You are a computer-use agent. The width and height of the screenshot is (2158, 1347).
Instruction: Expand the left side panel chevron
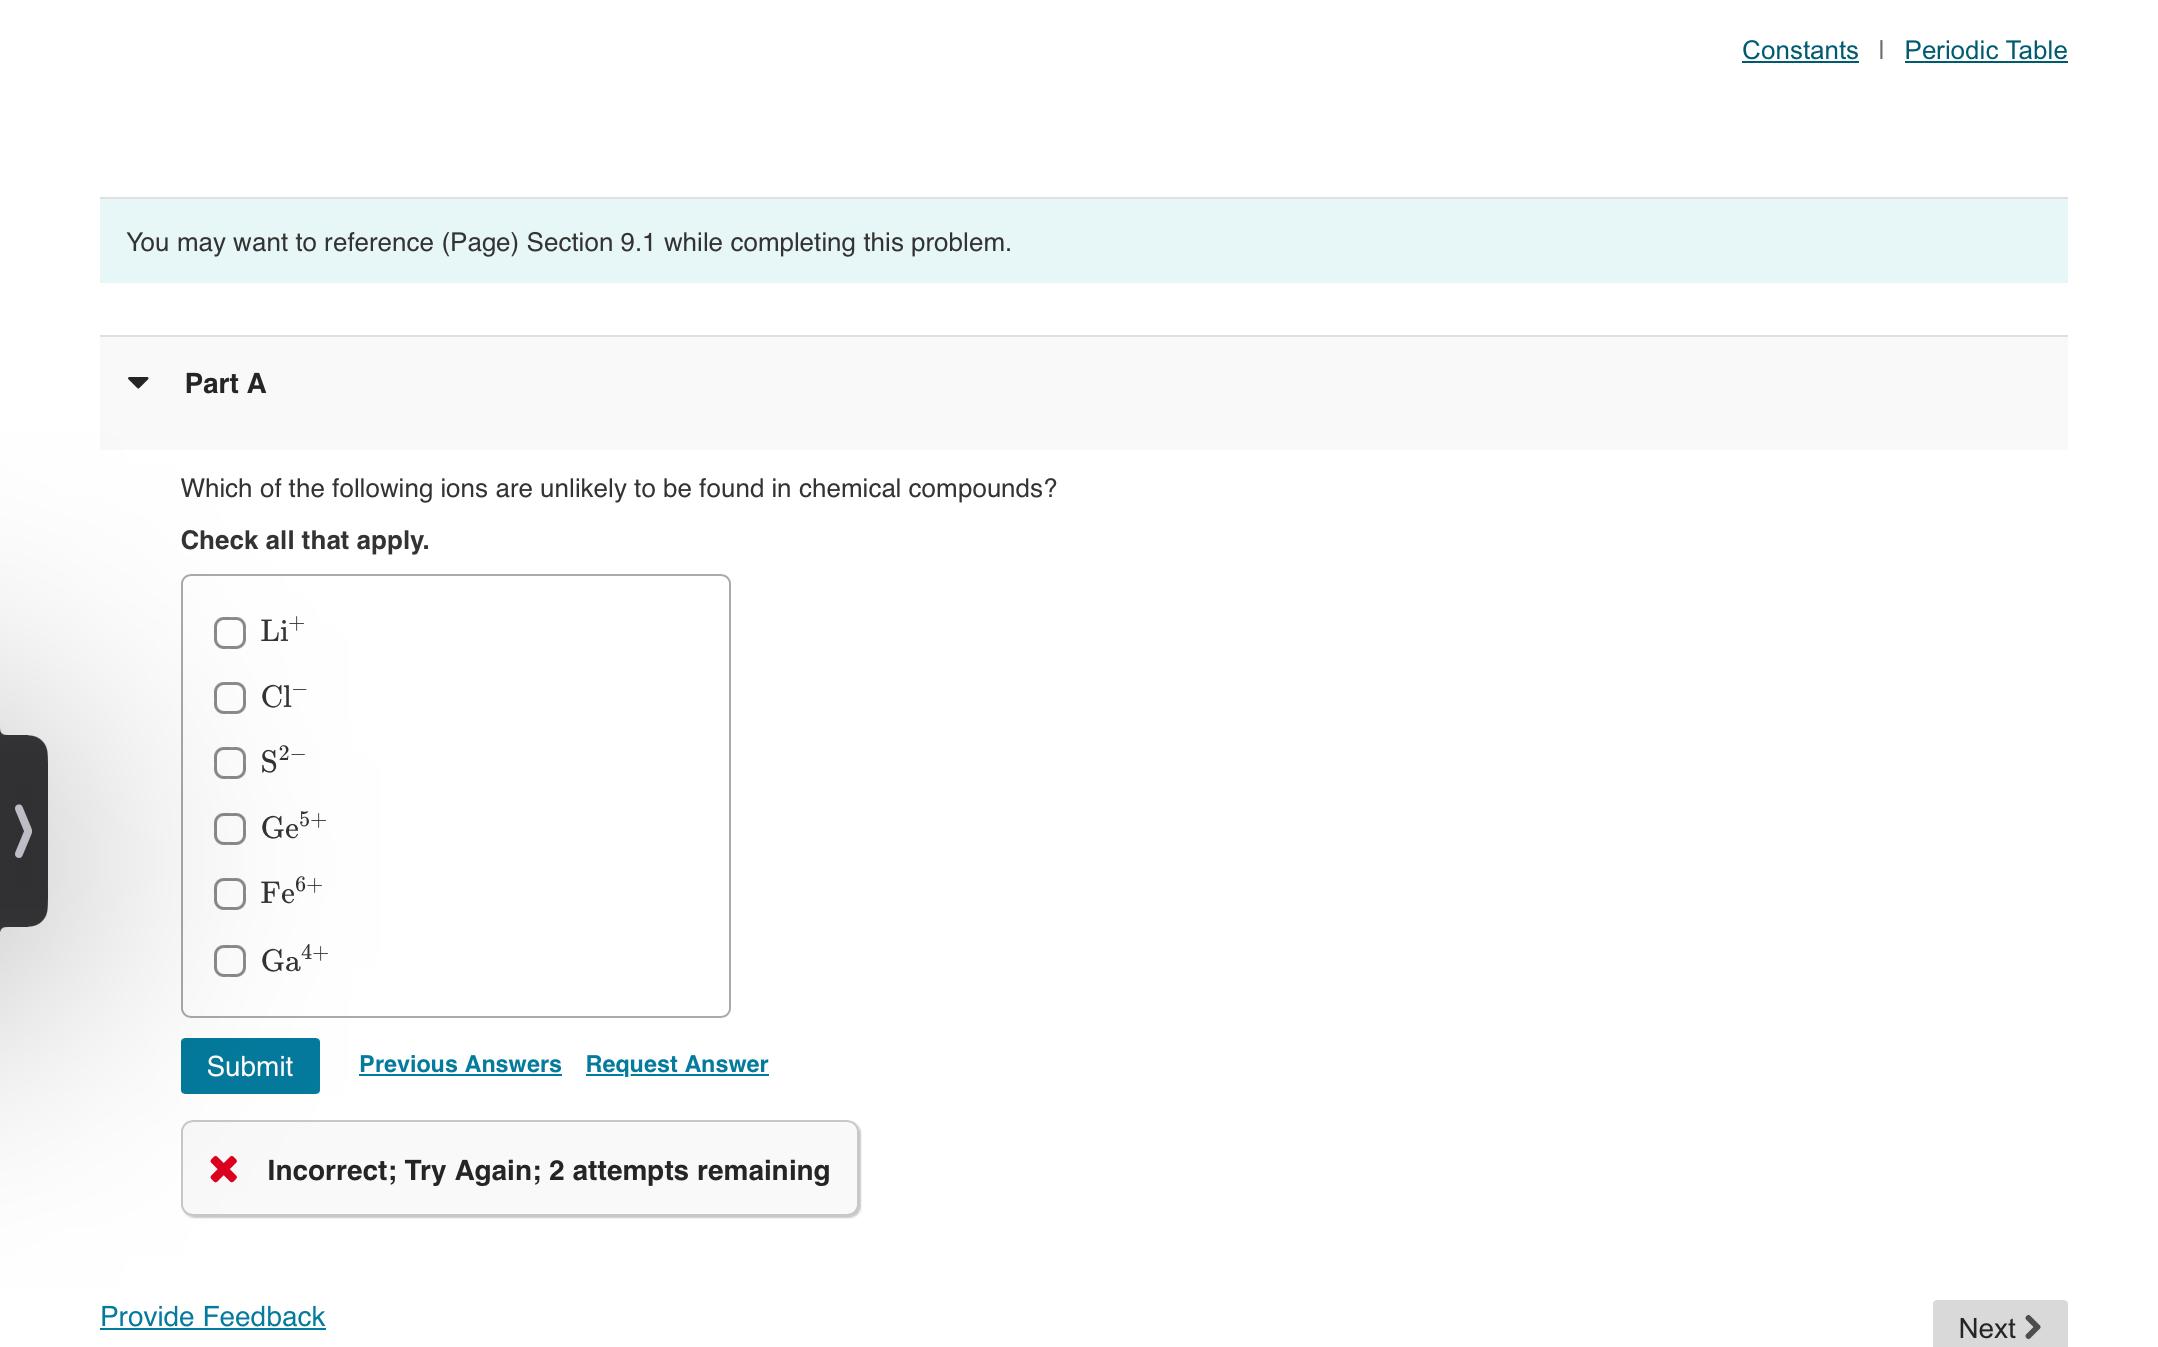[x=23, y=831]
